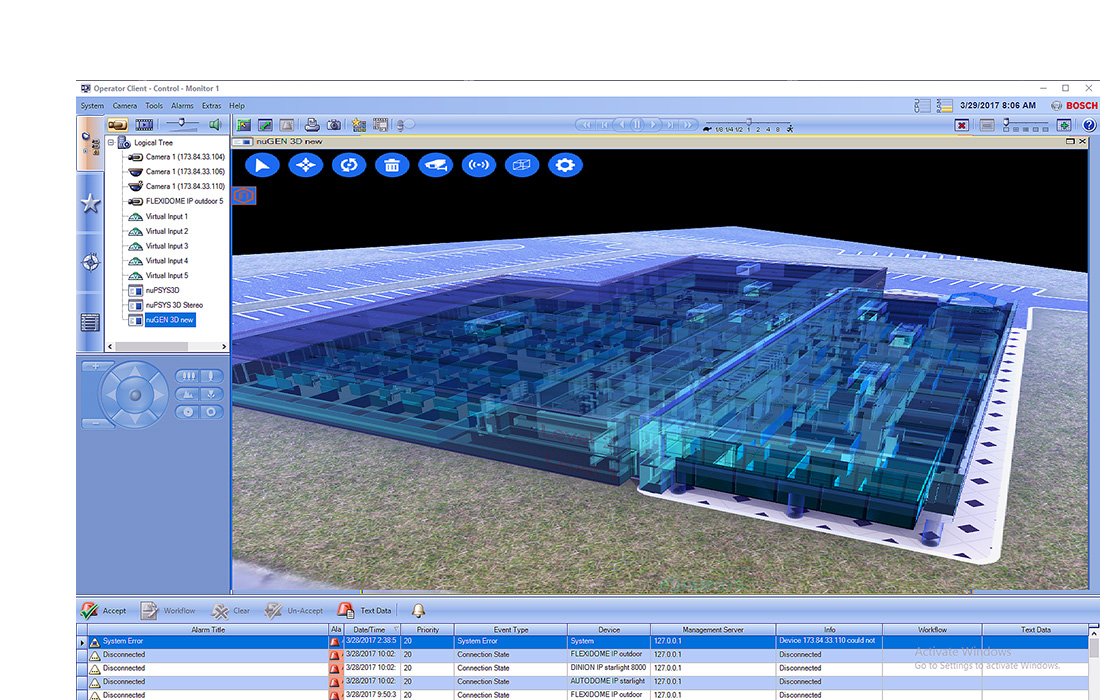Open the Extras menu
Viewport: 1100px width, 700px height.
pos(211,106)
